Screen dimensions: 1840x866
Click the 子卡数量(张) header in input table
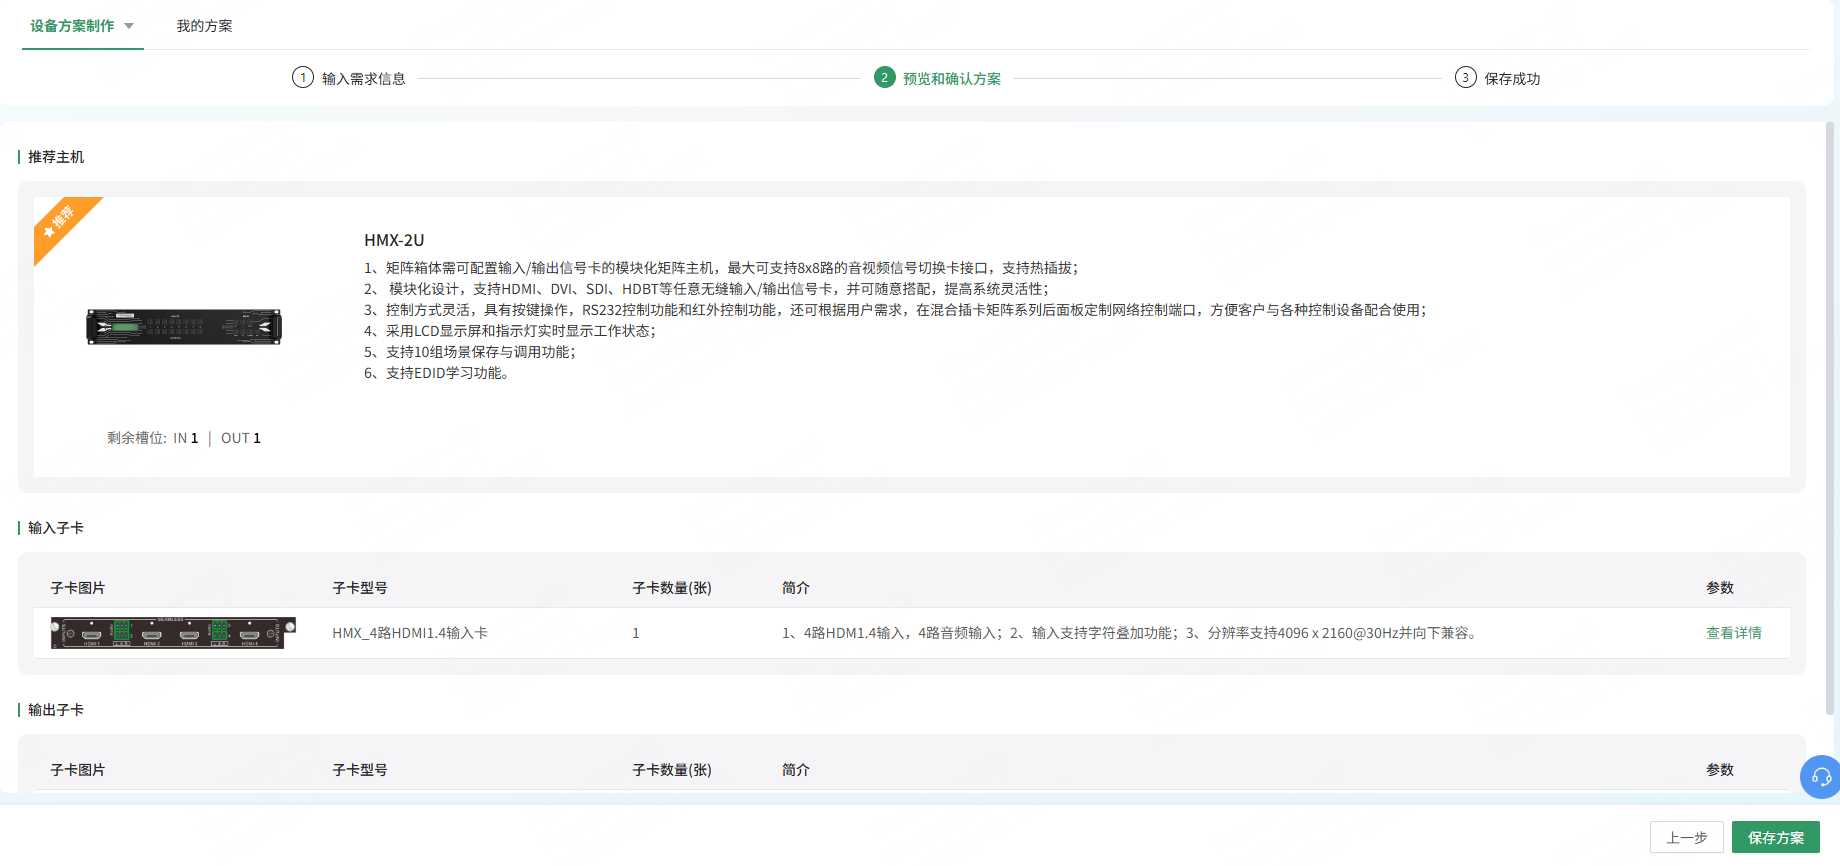point(671,588)
